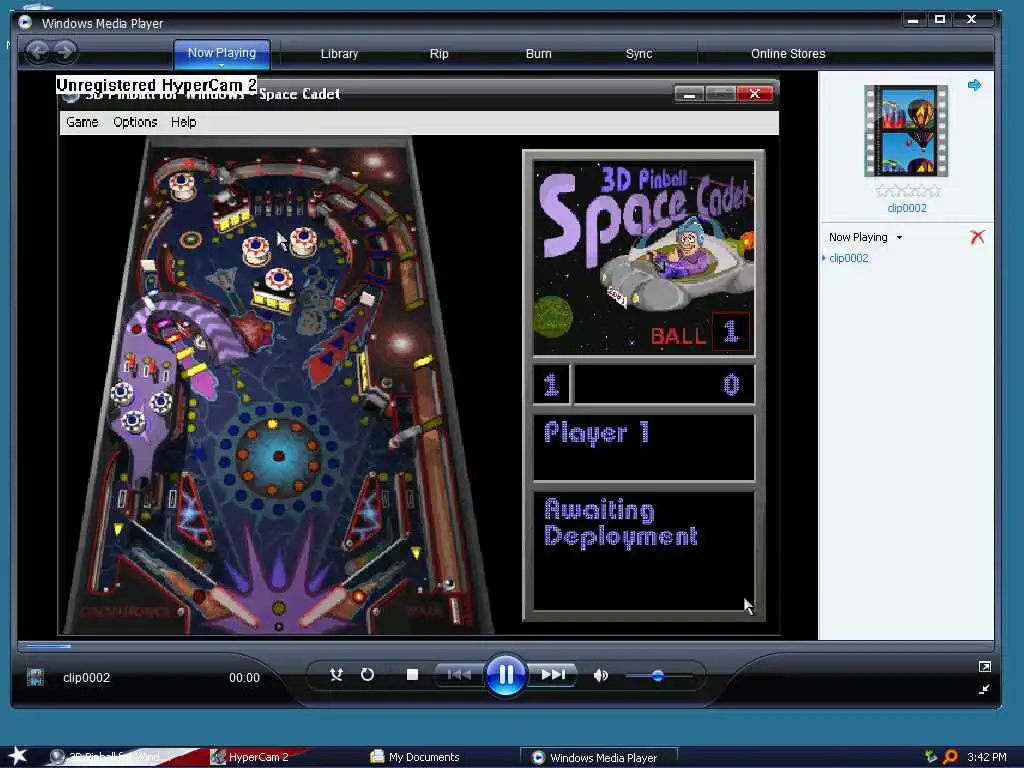Click the 3:42 PM system clock
The width and height of the screenshot is (1024, 768).
click(x=987, y=757)
